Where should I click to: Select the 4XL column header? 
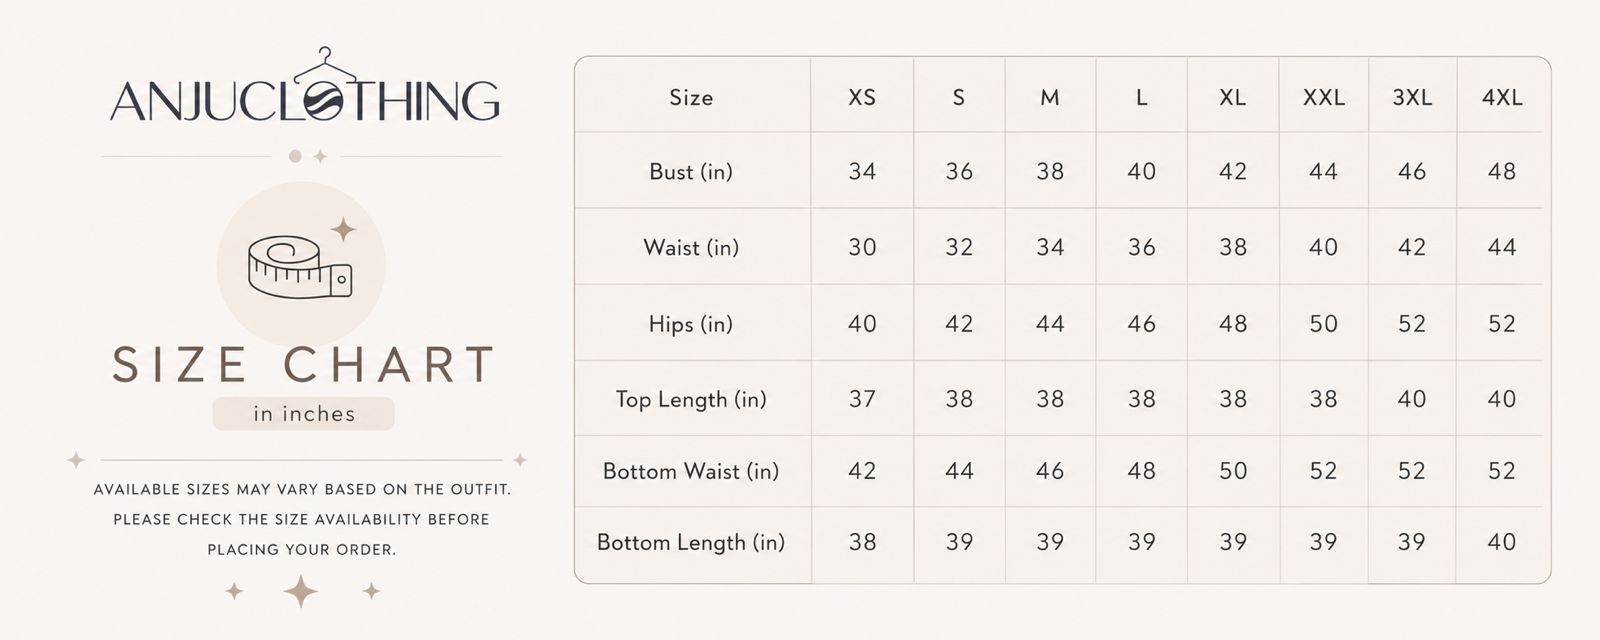1502,97
